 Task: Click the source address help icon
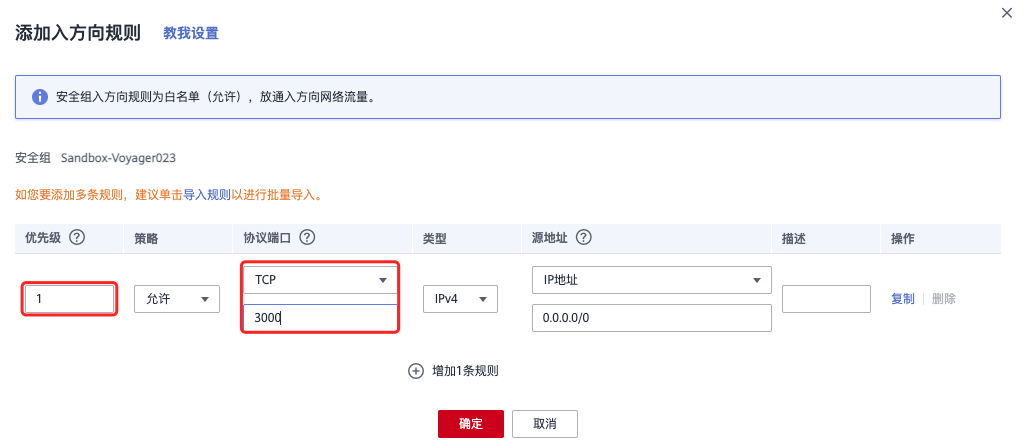tap(584, 238)
